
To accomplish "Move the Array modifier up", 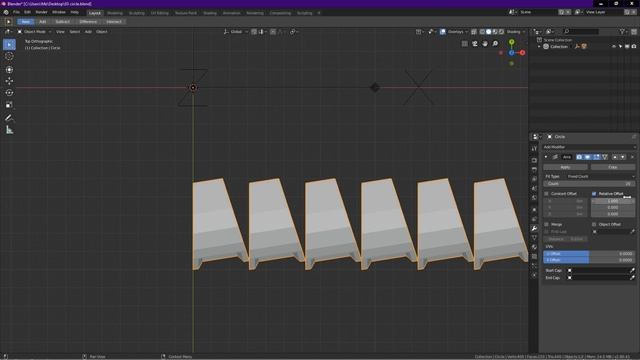I will pos(615,157).
